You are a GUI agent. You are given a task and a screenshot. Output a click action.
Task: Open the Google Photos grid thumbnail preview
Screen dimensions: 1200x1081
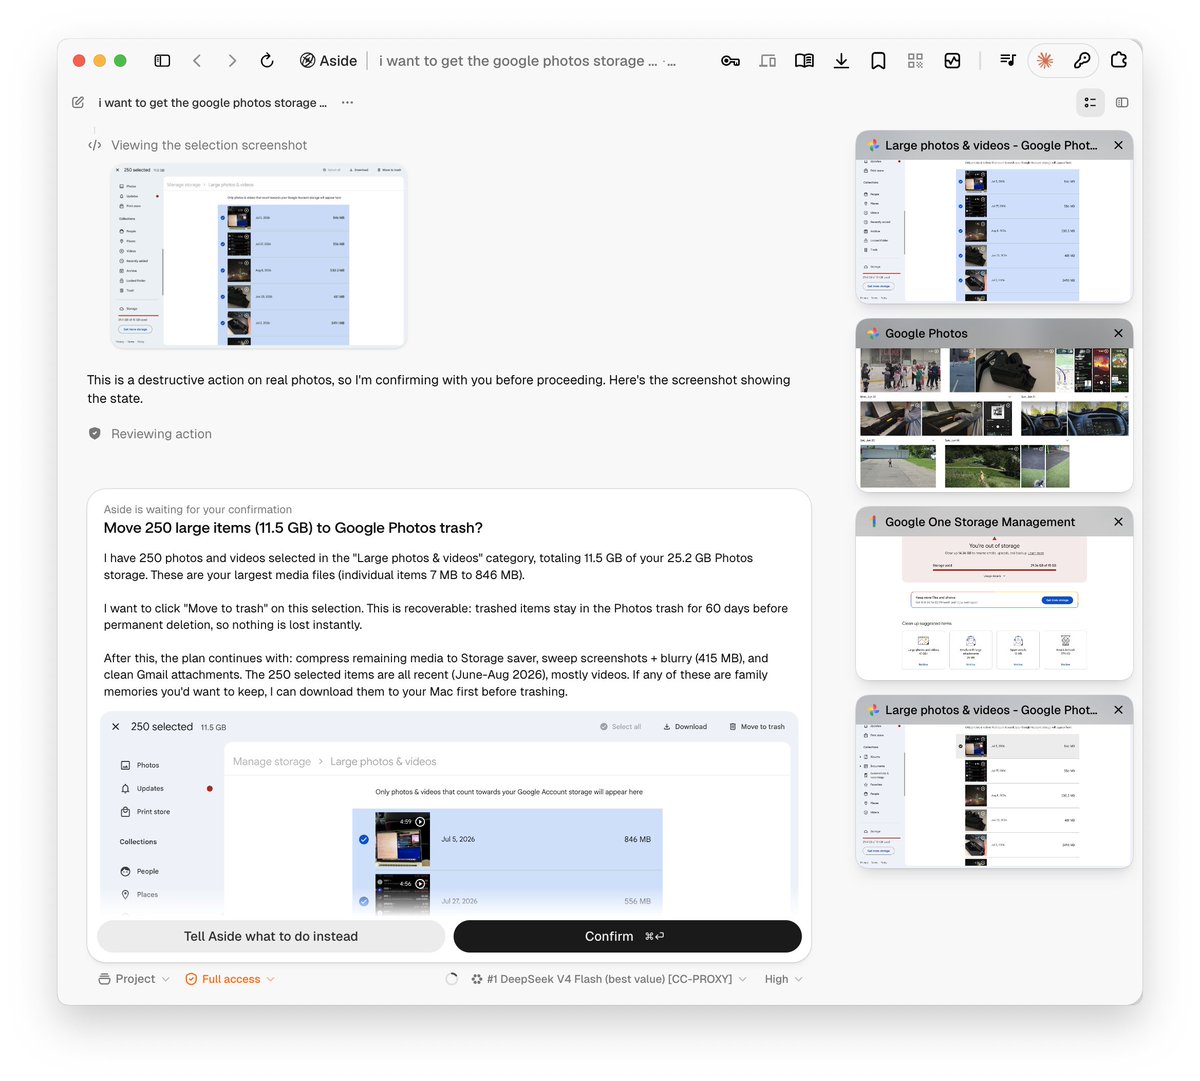[x=994, y=419]
